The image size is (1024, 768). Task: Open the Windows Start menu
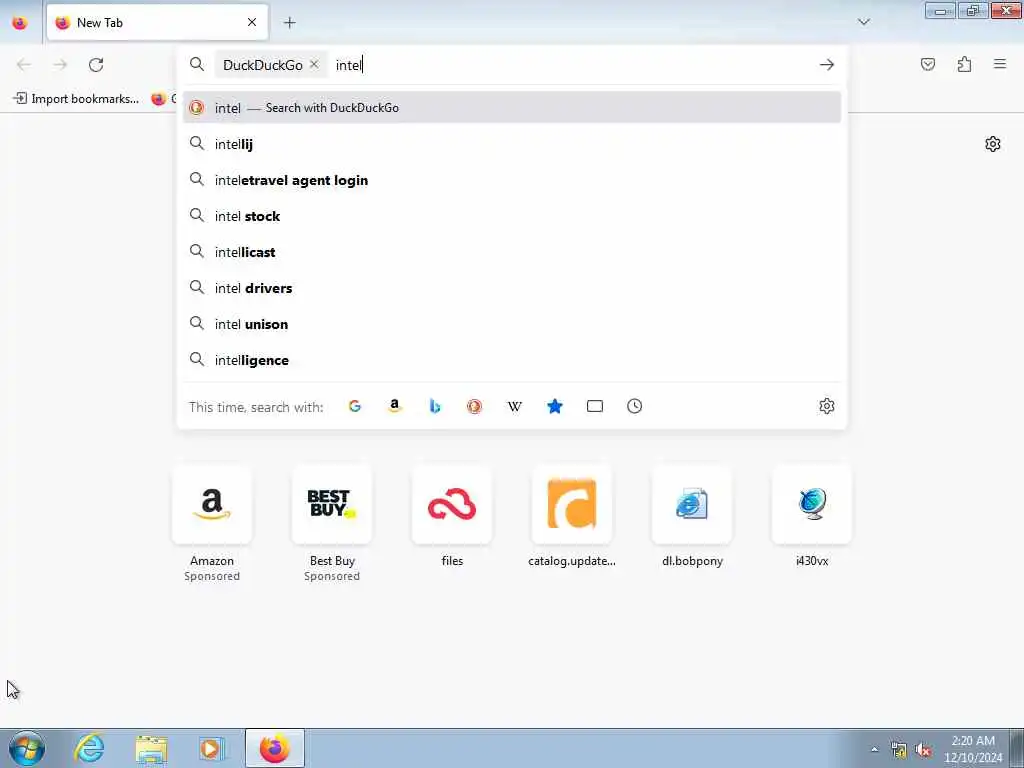pos(27,748)
